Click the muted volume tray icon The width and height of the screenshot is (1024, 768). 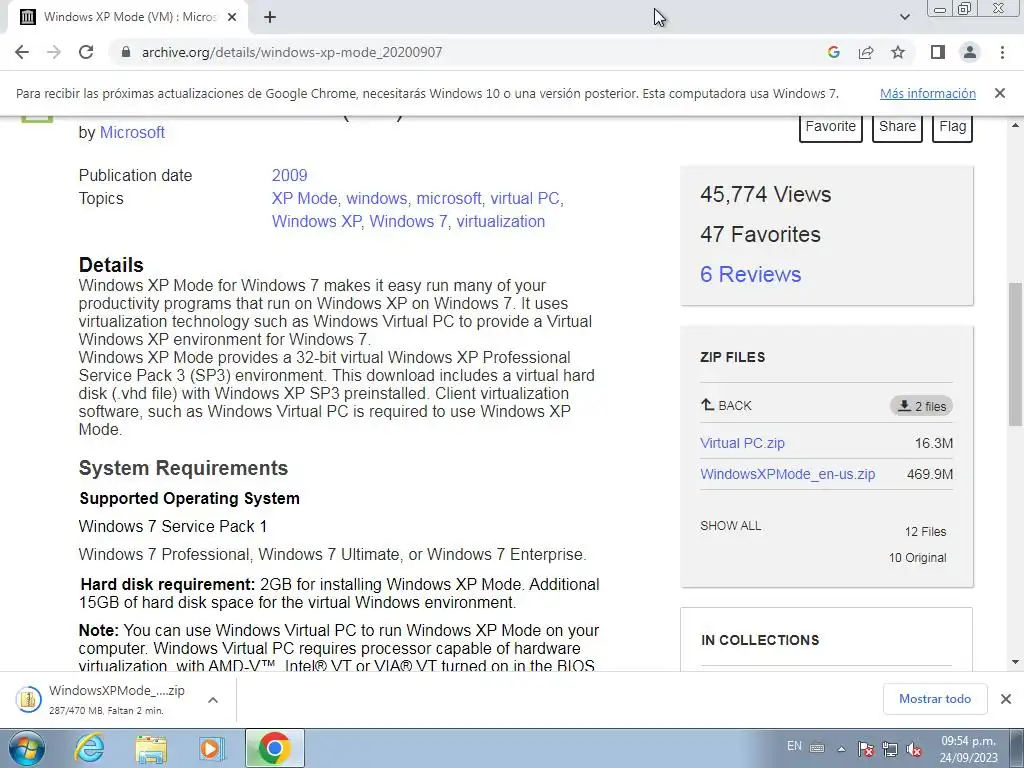click(x=914, y=749)
